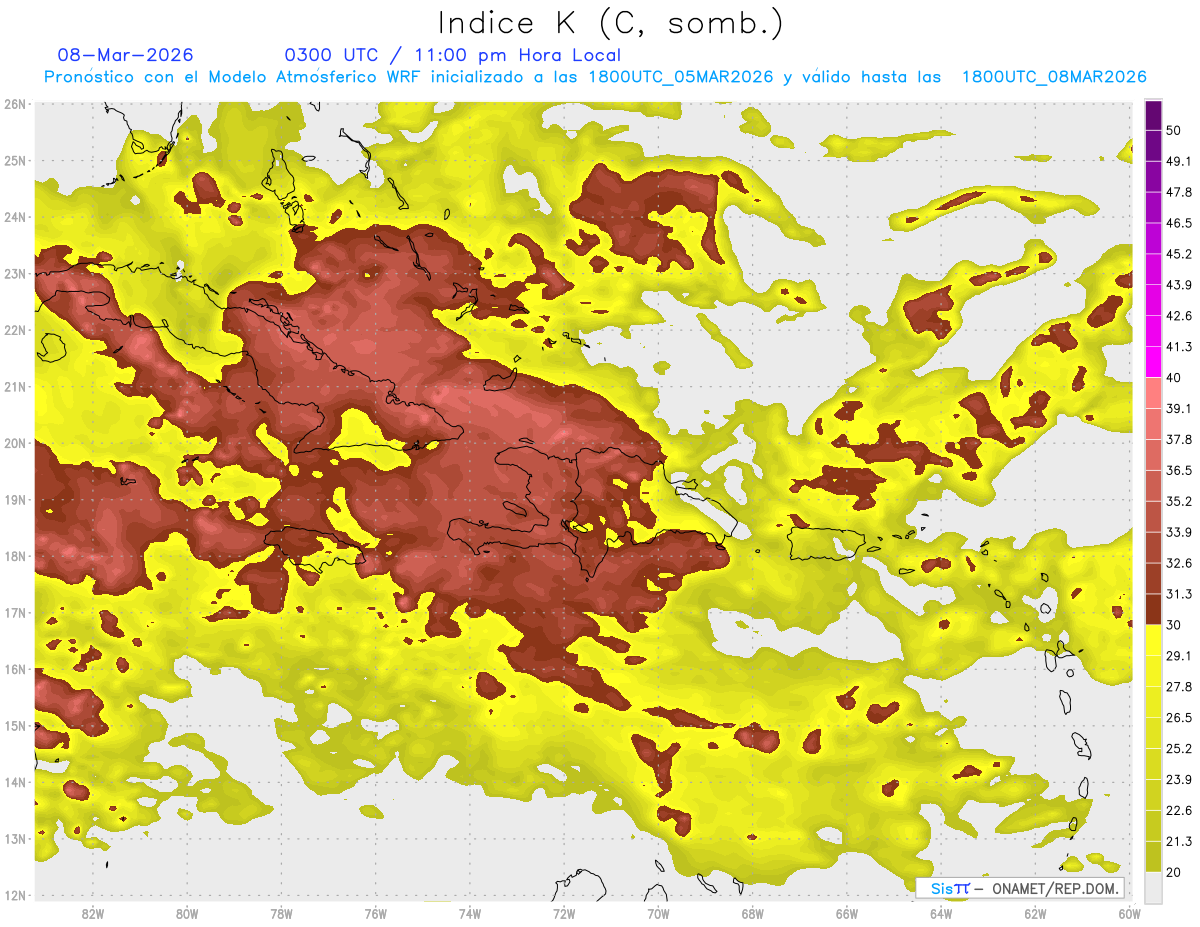Click the '30' colorbar value
This screenshot has width=1200, height=927.
1174,625
